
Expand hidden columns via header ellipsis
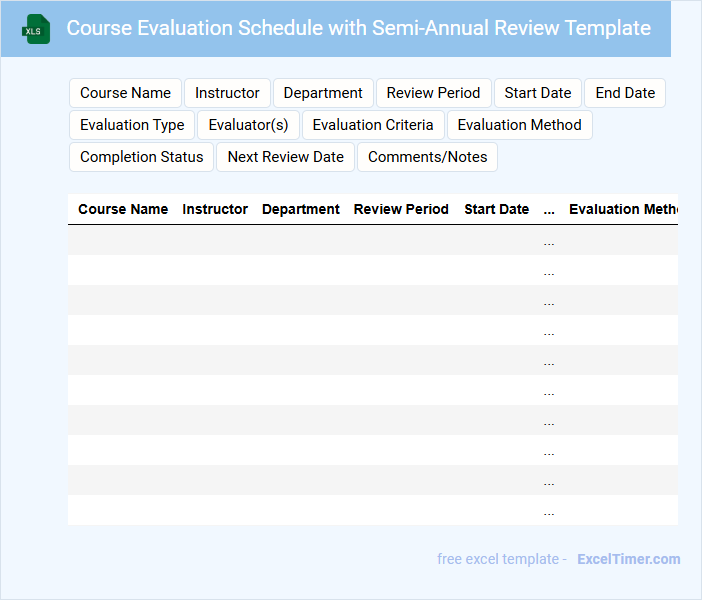coord(549,210)
